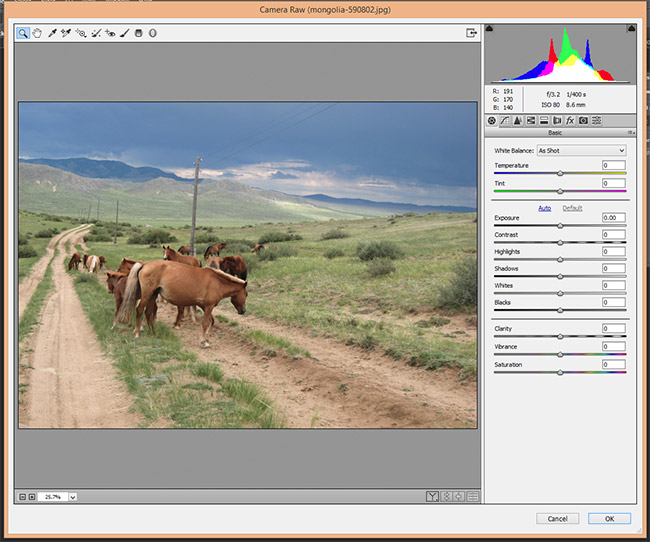Click the Shadows slider handle

point(560,277)
